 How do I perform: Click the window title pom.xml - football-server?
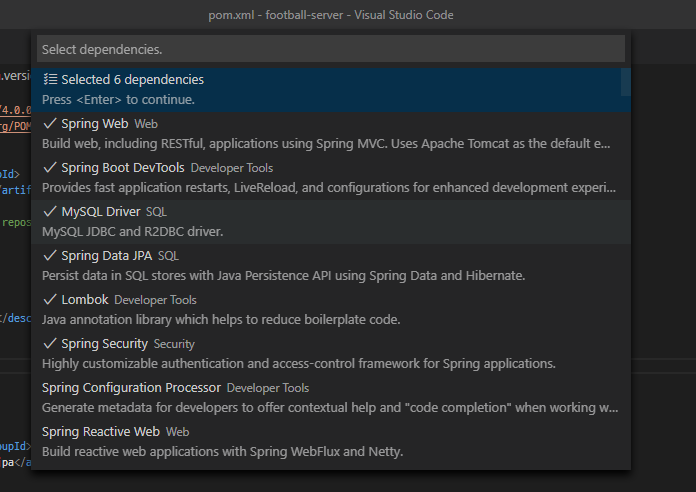click(x=331, y=15)
